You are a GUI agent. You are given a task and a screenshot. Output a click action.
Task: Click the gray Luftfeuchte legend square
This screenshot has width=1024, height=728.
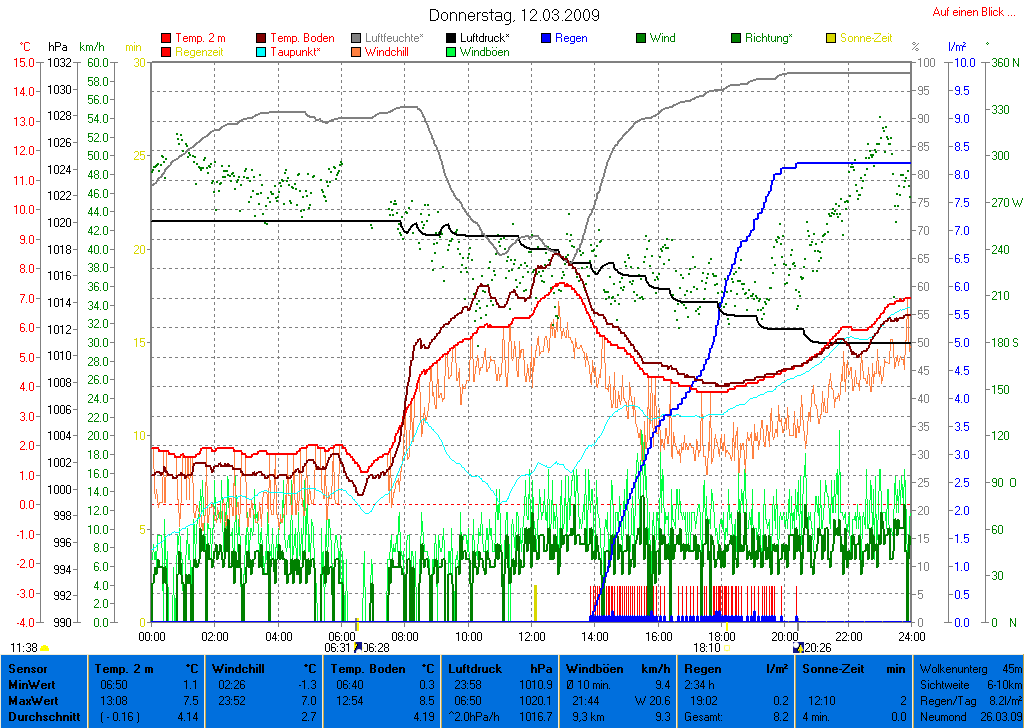(x=357, y=39)
